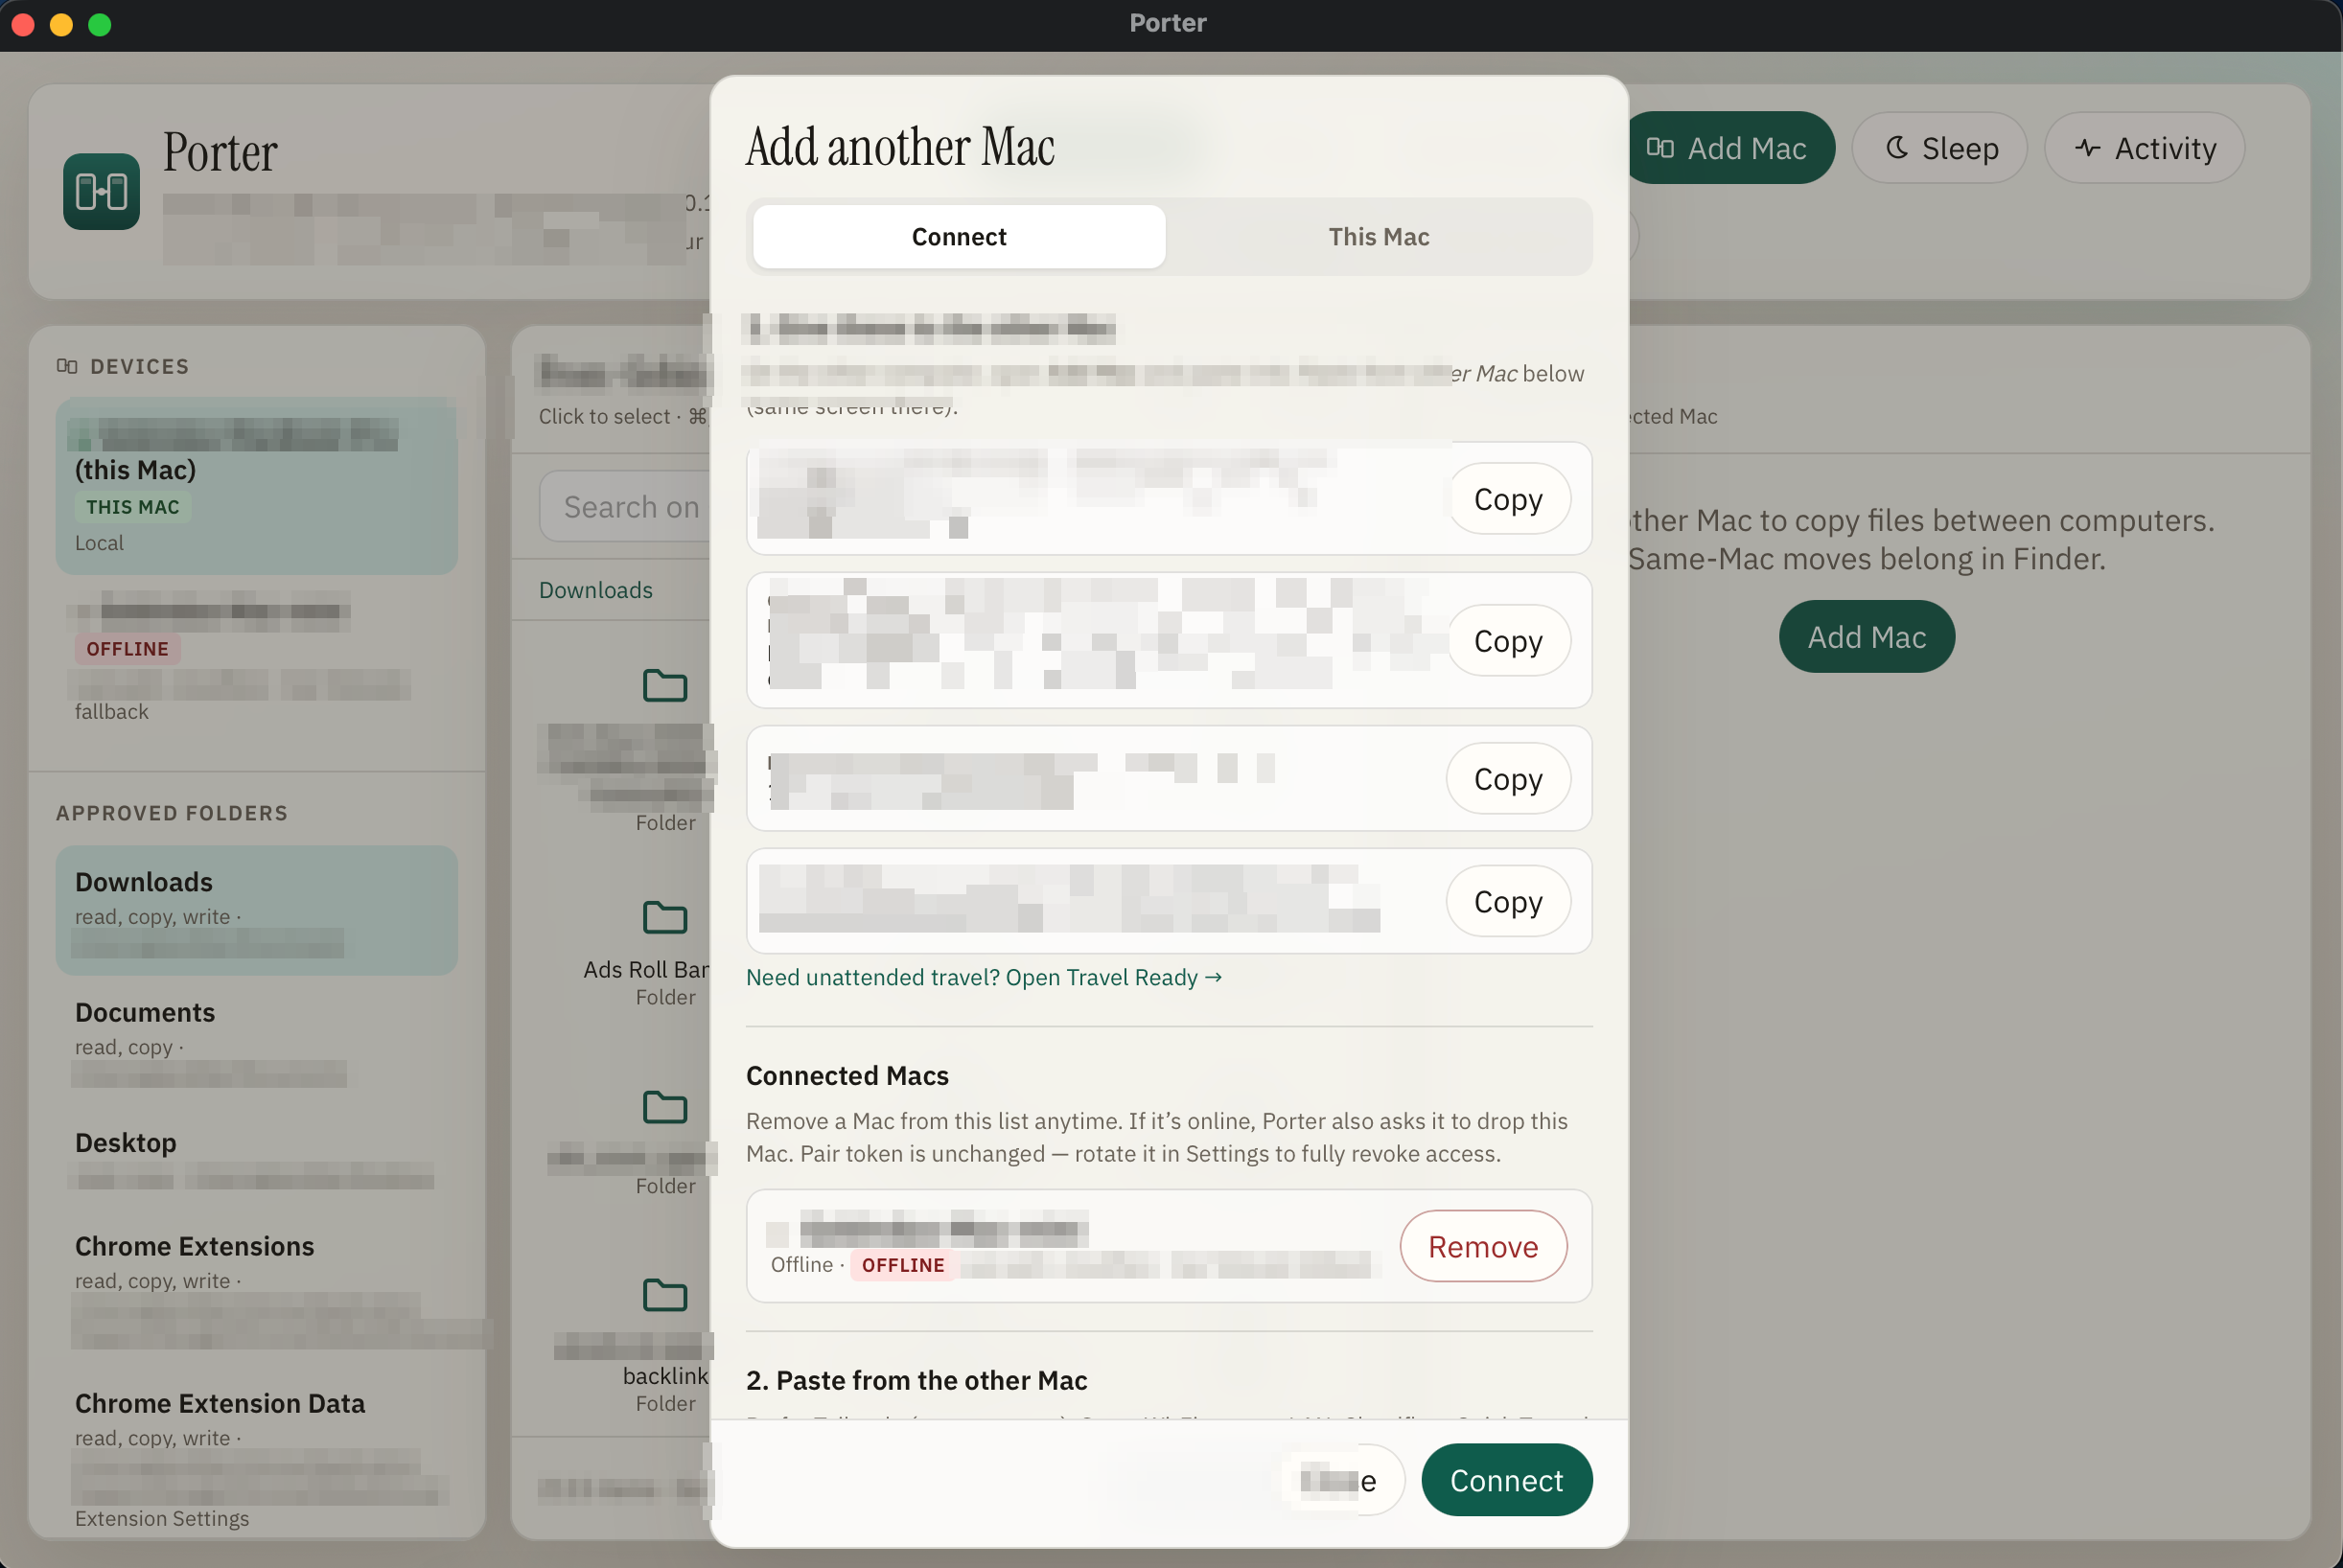
Task: Select Downloads in Approved Folders
Action: point(257,910)
